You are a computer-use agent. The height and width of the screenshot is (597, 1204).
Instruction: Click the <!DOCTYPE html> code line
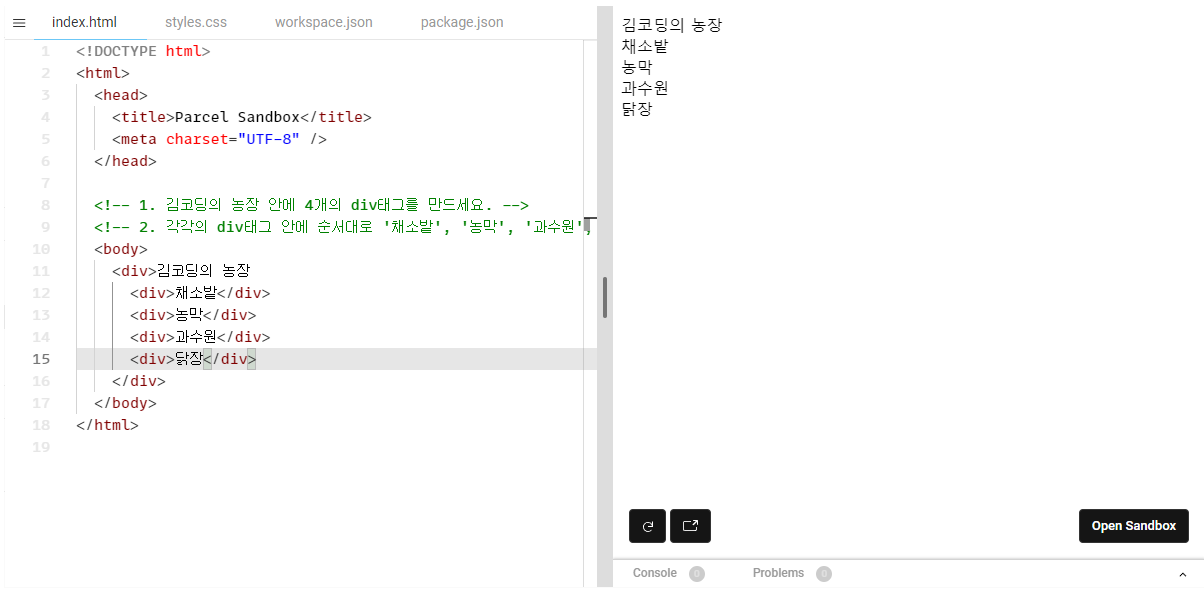[143, 51]
